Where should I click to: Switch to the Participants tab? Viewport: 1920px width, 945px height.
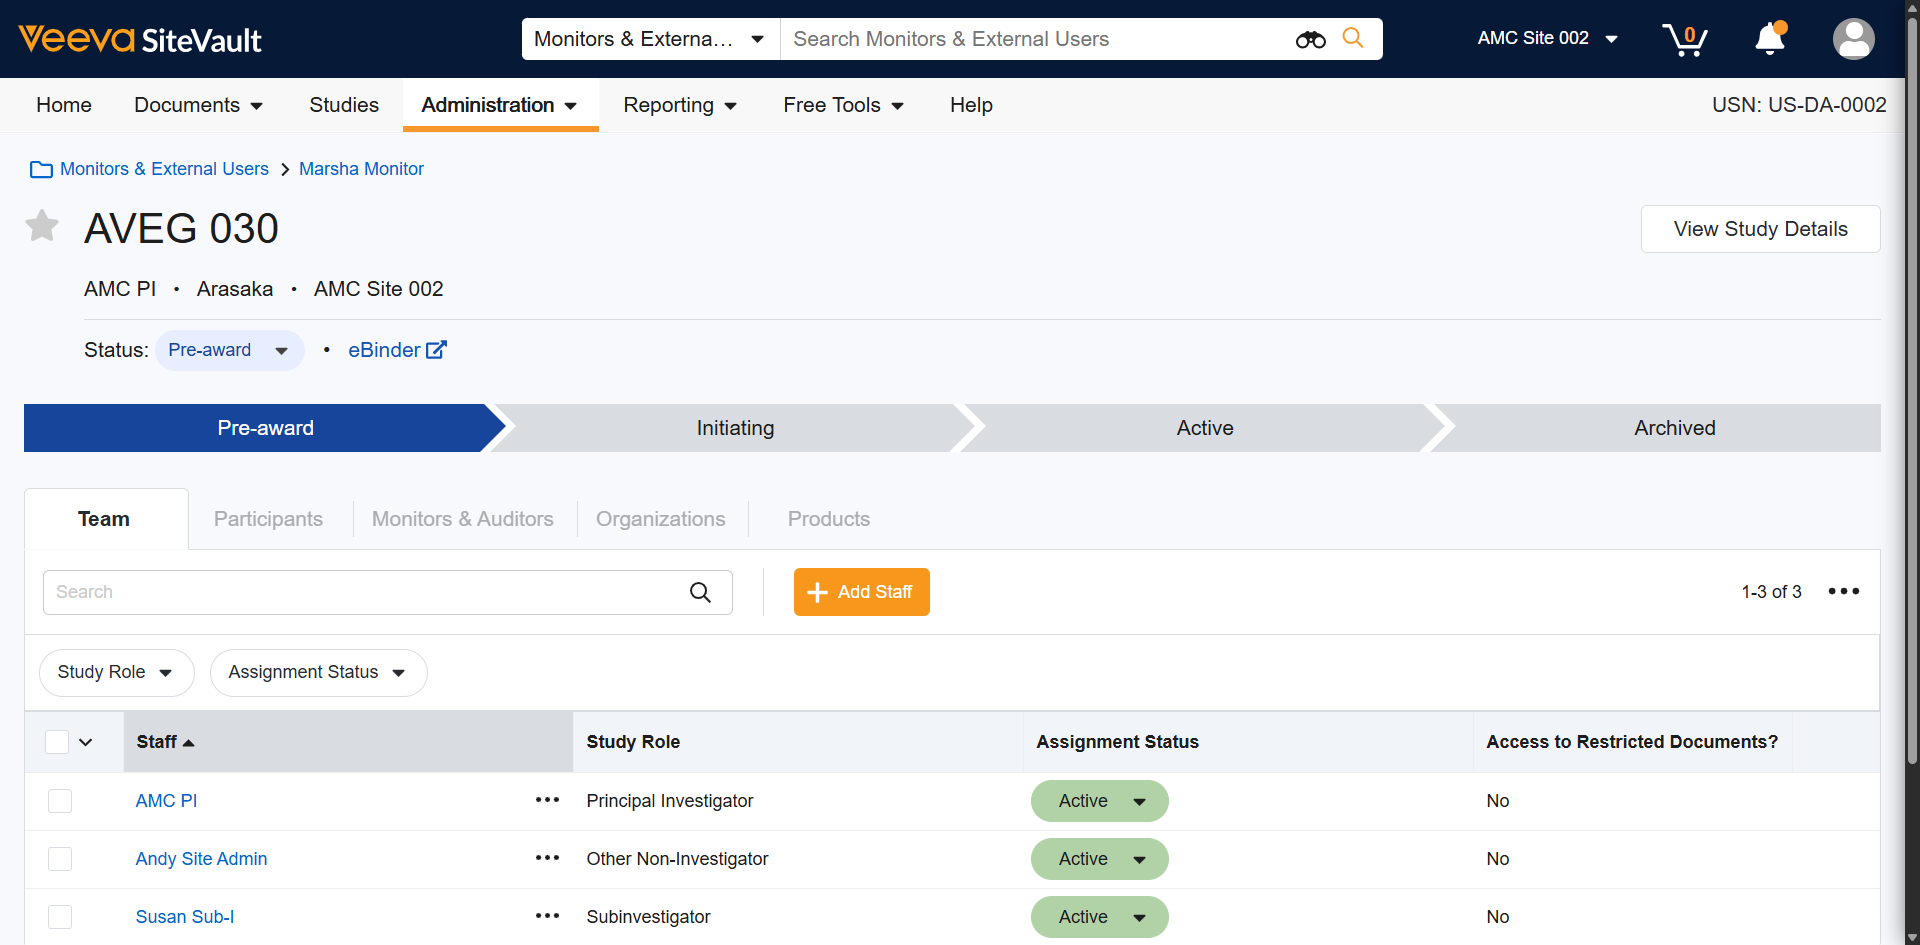268,519
